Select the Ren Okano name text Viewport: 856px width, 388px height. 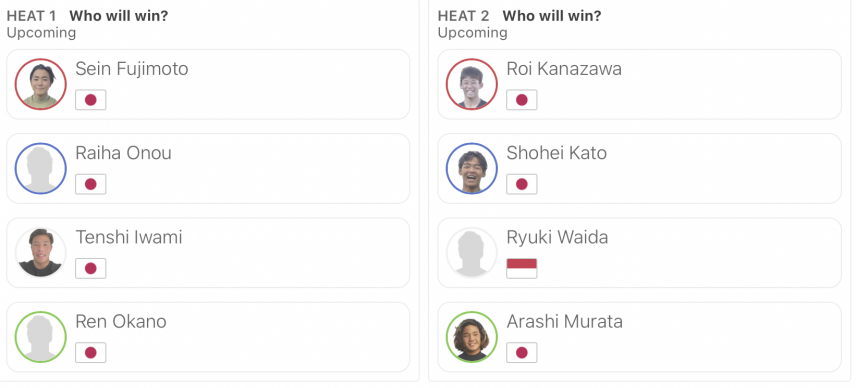pos(121,321)
